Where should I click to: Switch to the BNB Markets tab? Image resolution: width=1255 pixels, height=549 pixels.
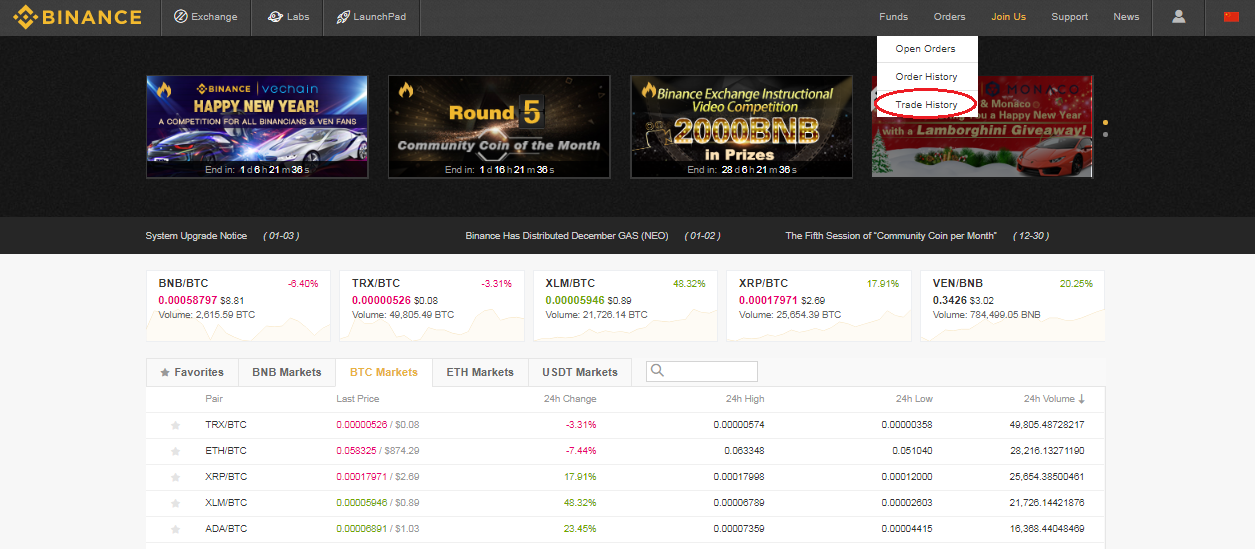[287, 372]
